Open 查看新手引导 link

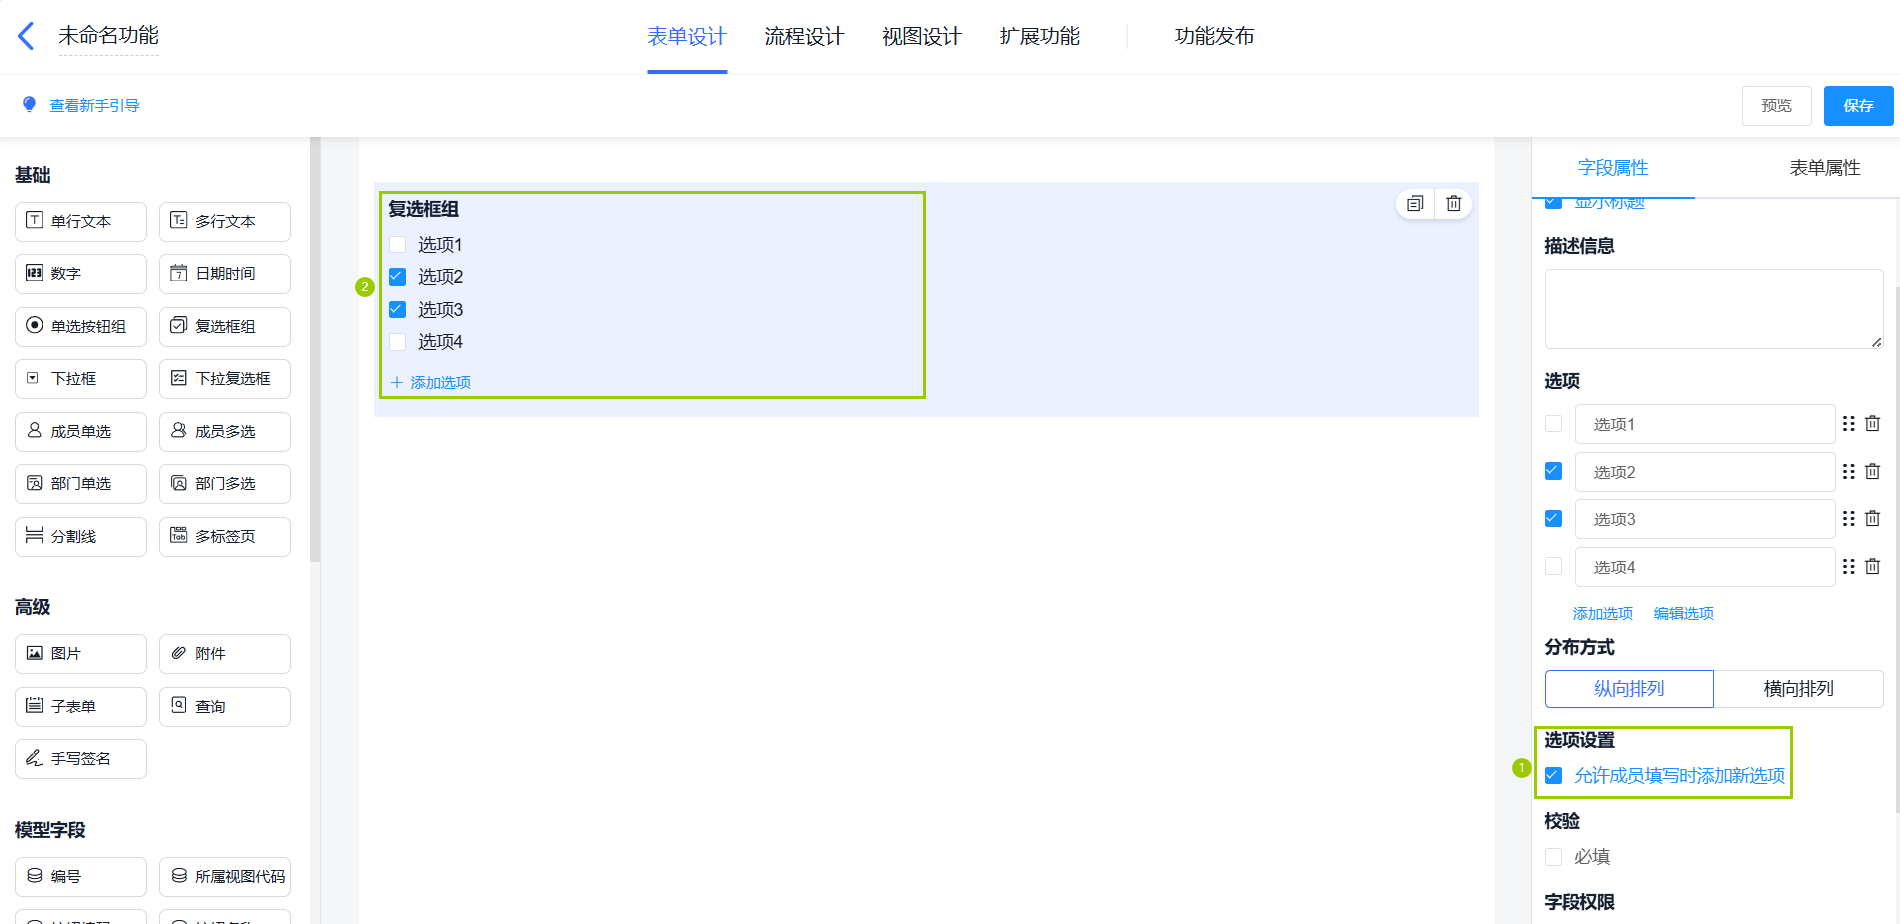pos(95,105)
